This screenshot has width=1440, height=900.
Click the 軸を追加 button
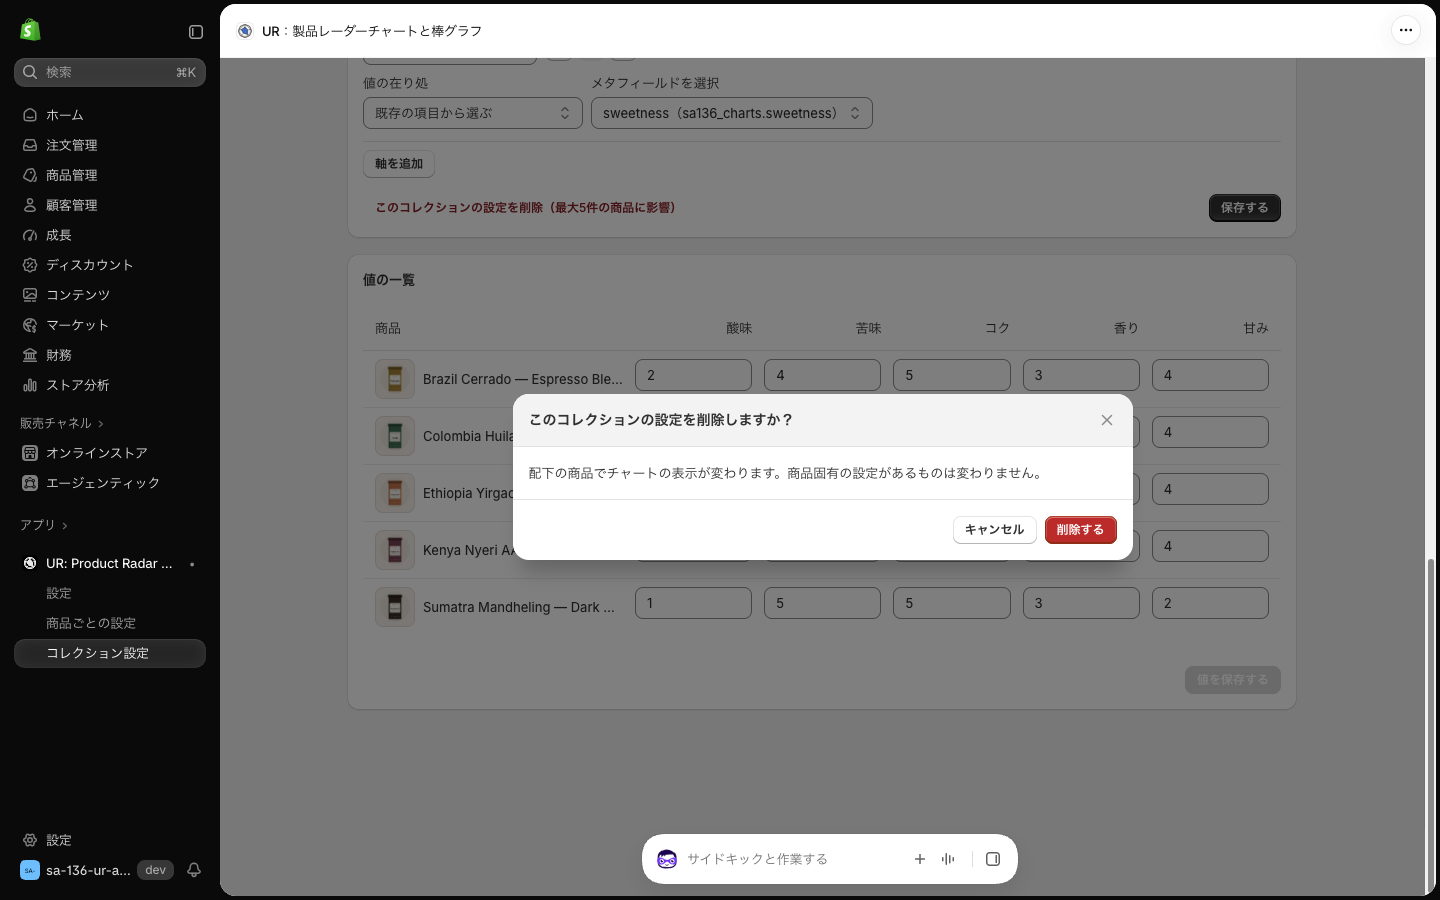coord(399,164)
